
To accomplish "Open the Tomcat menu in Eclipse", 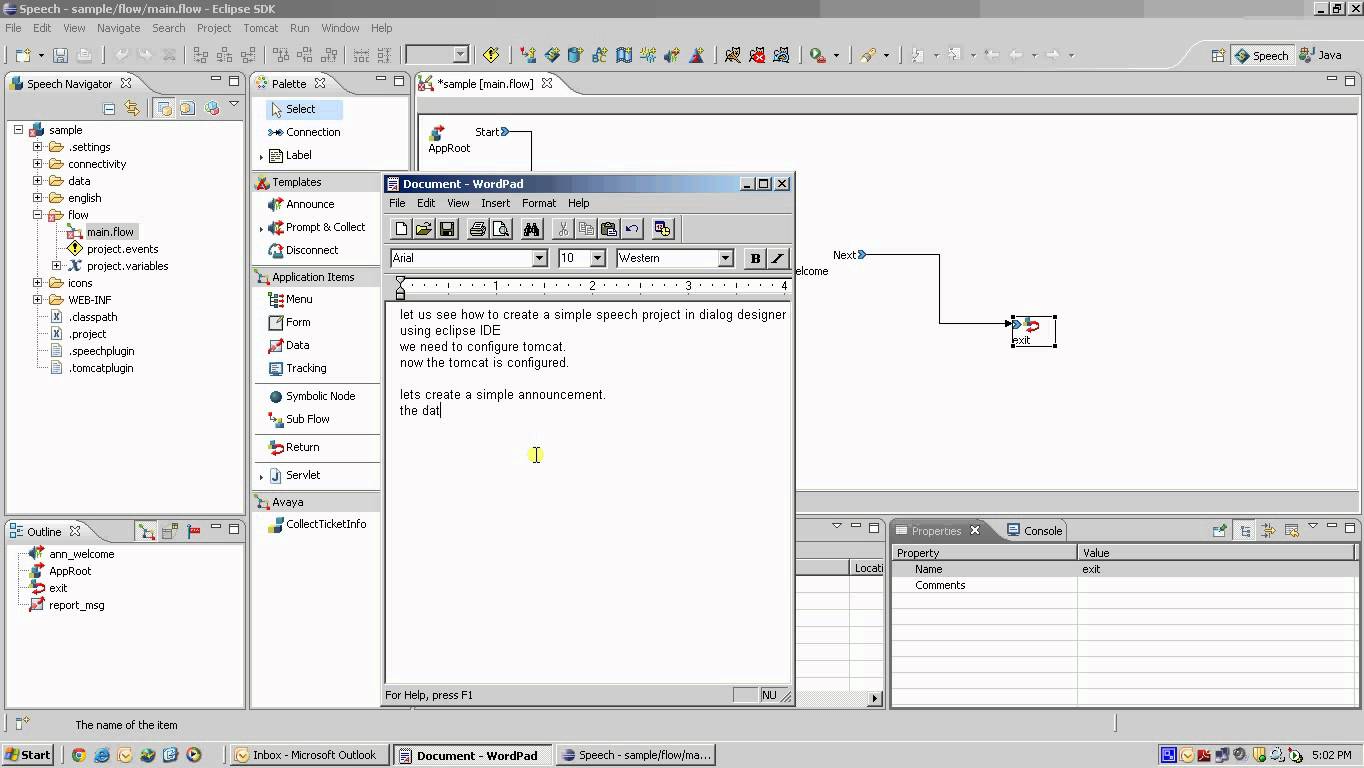I will (x=260, y=28).
